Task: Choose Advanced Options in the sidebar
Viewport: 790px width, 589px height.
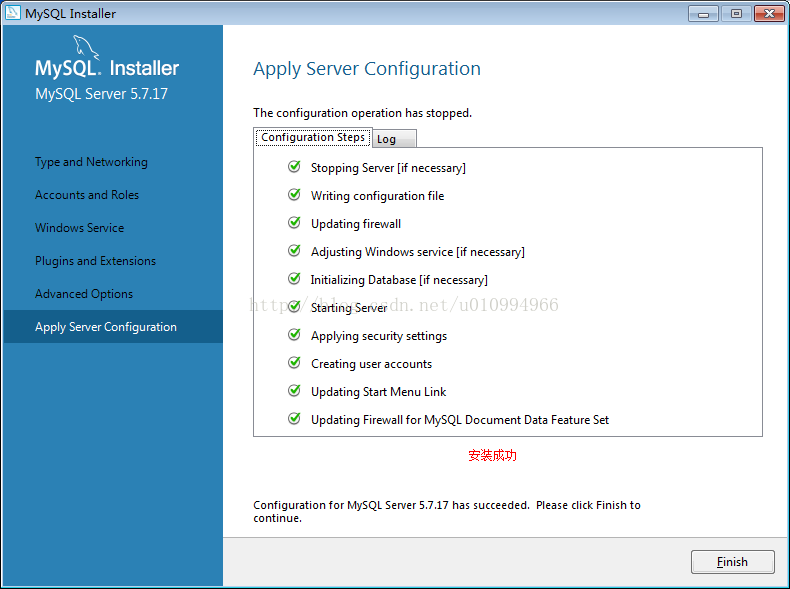Action: click(x=84, y=294)
